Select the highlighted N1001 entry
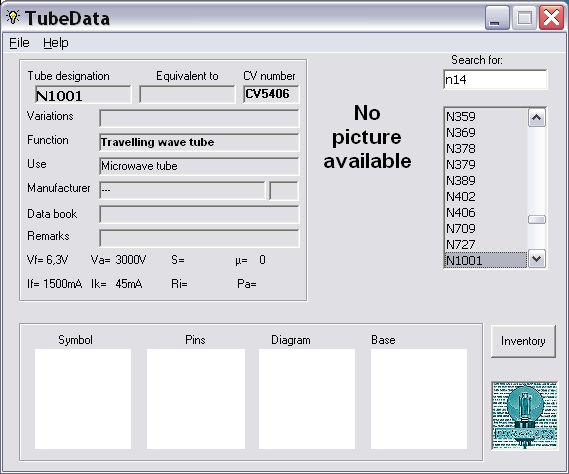Viewport: 569px width, 474px height. click(485, 260)
